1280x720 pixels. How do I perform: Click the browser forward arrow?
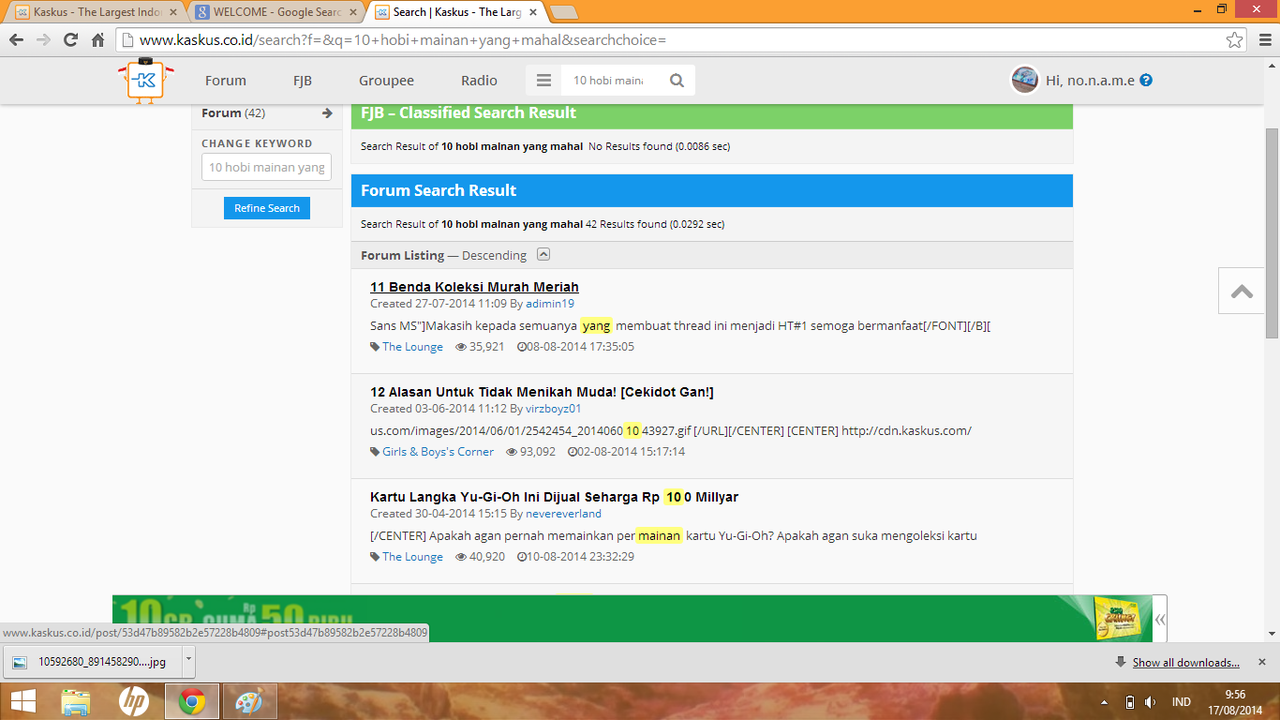[x=43, y=40]
